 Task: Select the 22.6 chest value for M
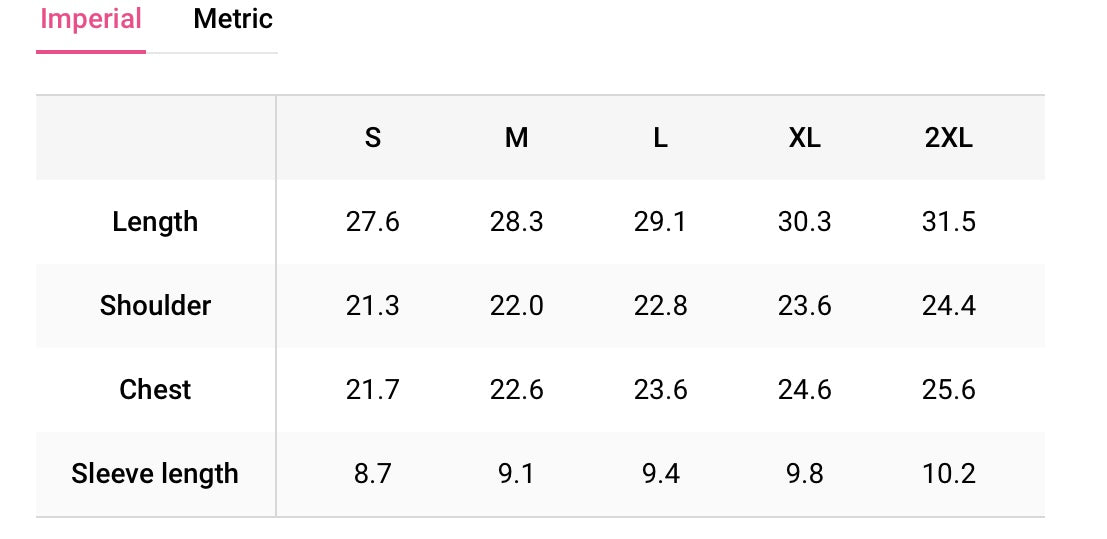coord(517,390)
